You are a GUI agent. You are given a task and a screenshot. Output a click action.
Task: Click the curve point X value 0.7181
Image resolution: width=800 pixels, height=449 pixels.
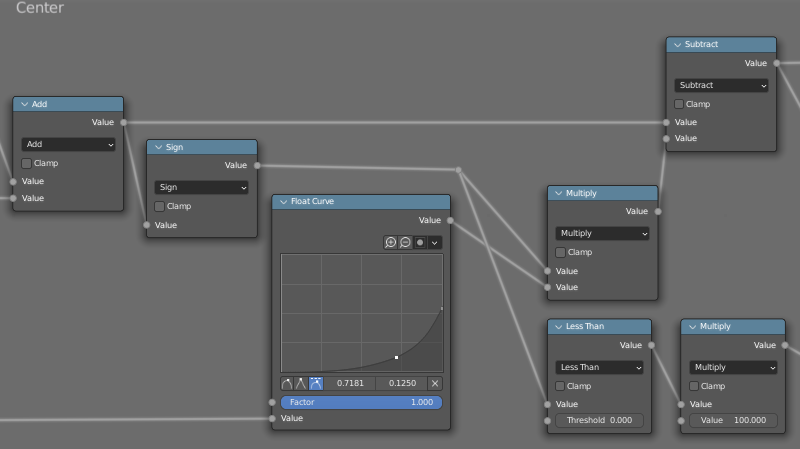350,383
